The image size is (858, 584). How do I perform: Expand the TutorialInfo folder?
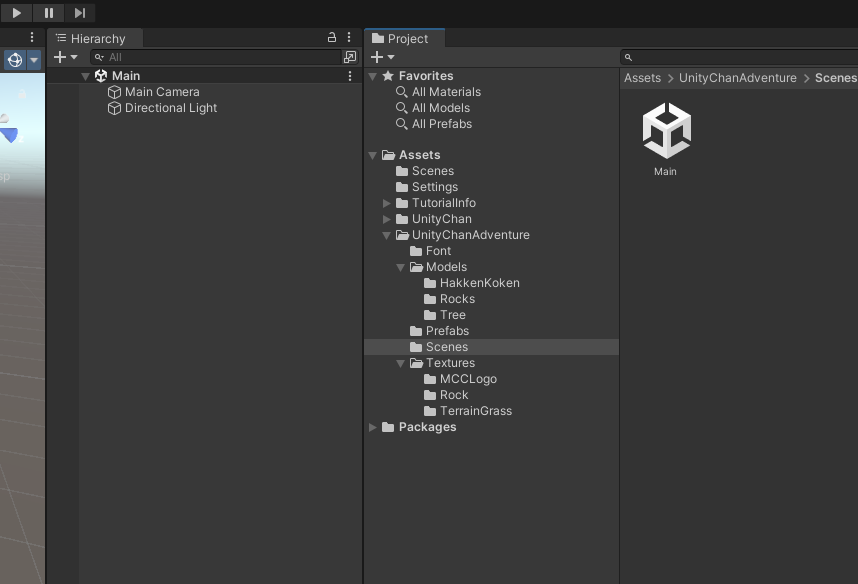coord(387,203)
